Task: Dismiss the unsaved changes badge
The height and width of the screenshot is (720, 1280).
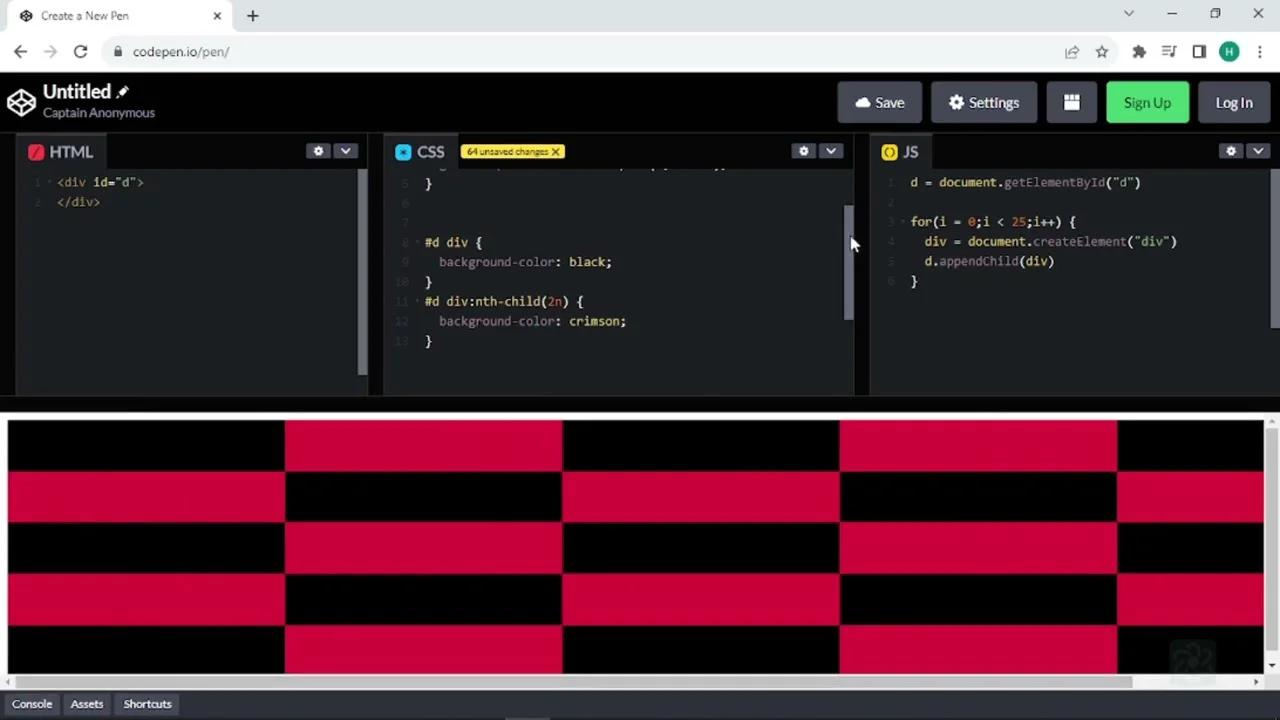Action: [555, 152]
